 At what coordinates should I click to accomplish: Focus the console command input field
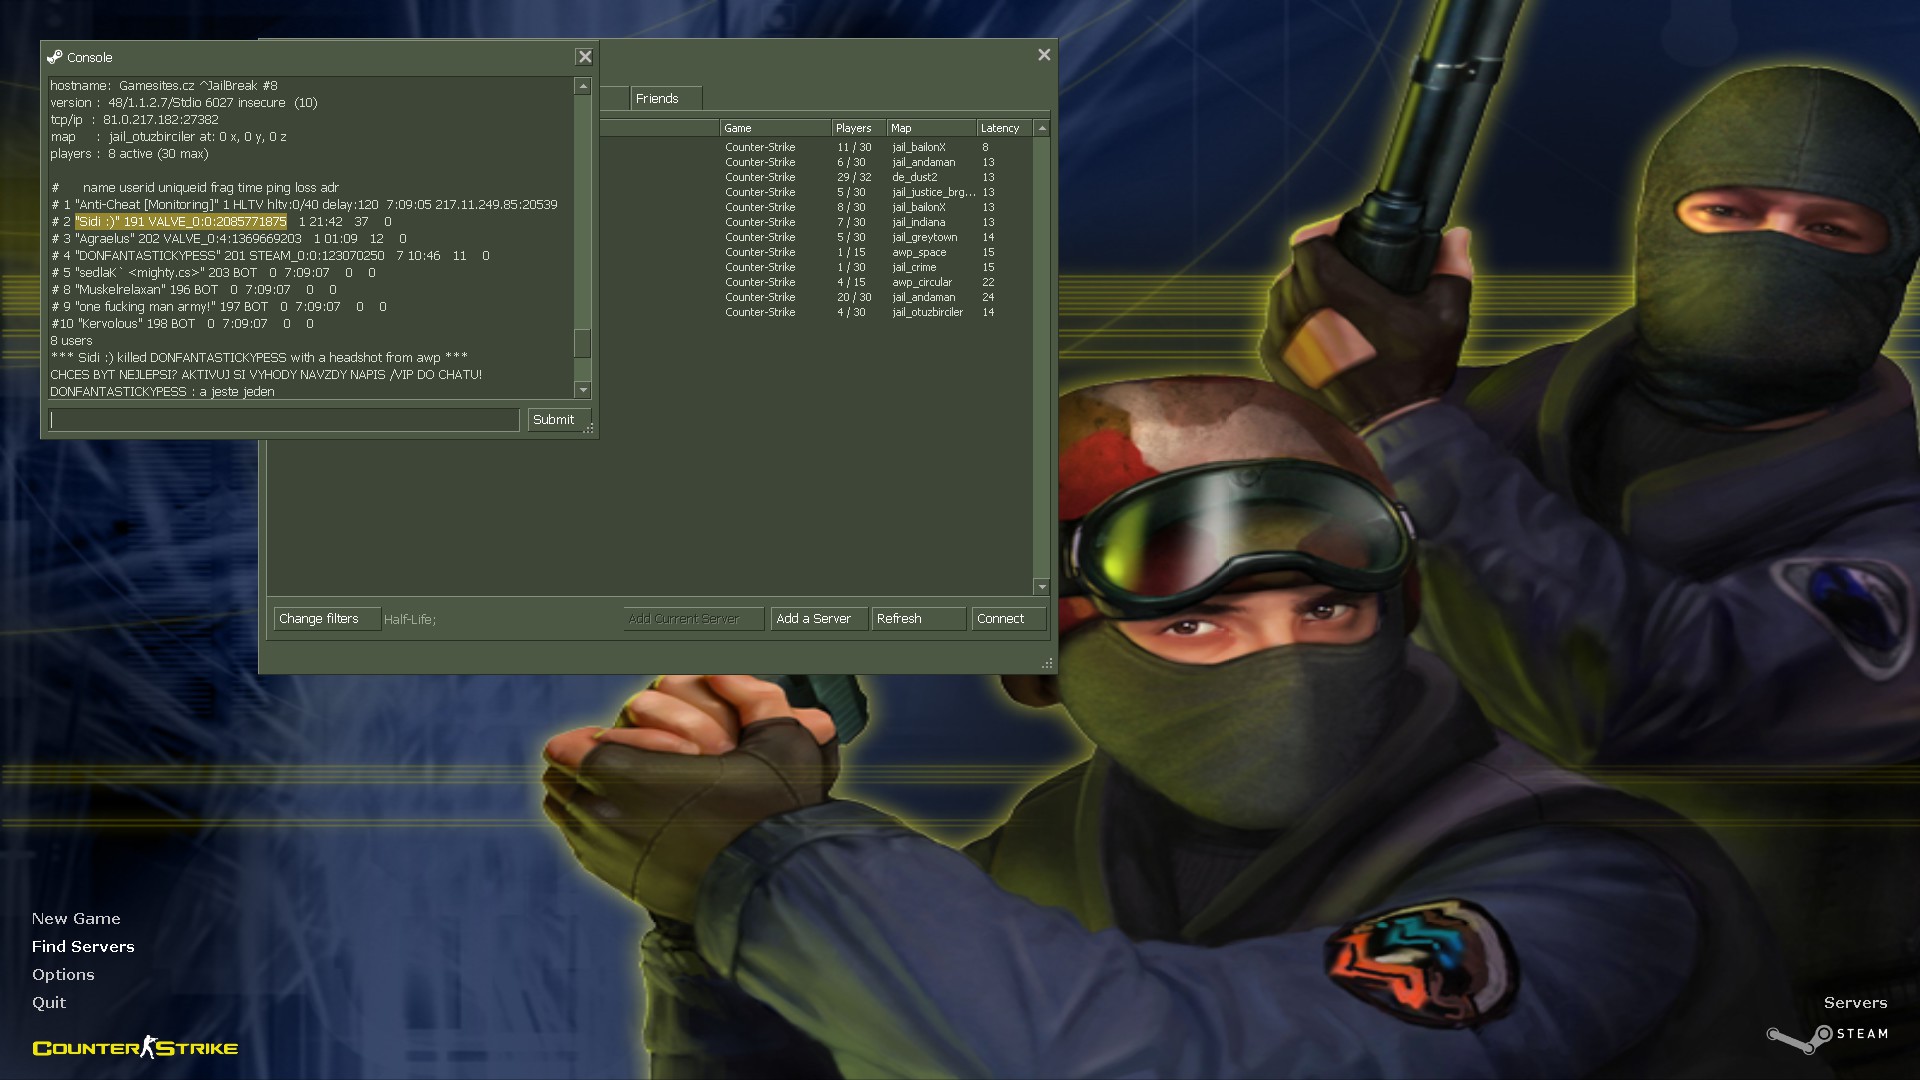tap(285, 420)
